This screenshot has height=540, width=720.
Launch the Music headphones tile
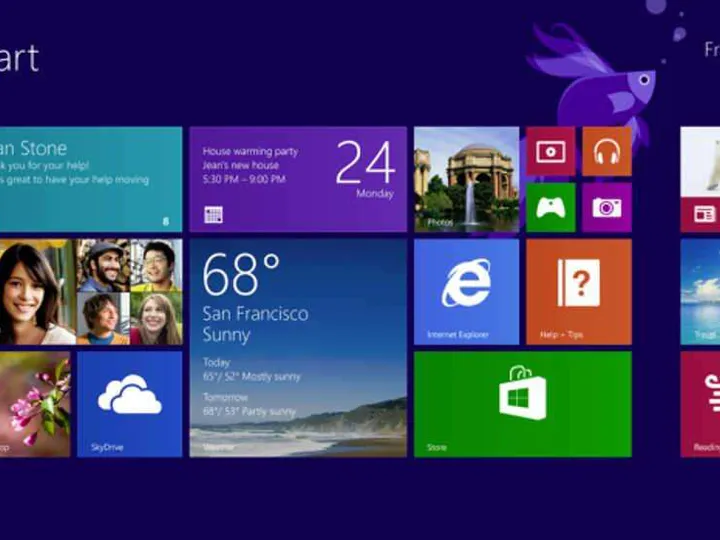(607, 151)
